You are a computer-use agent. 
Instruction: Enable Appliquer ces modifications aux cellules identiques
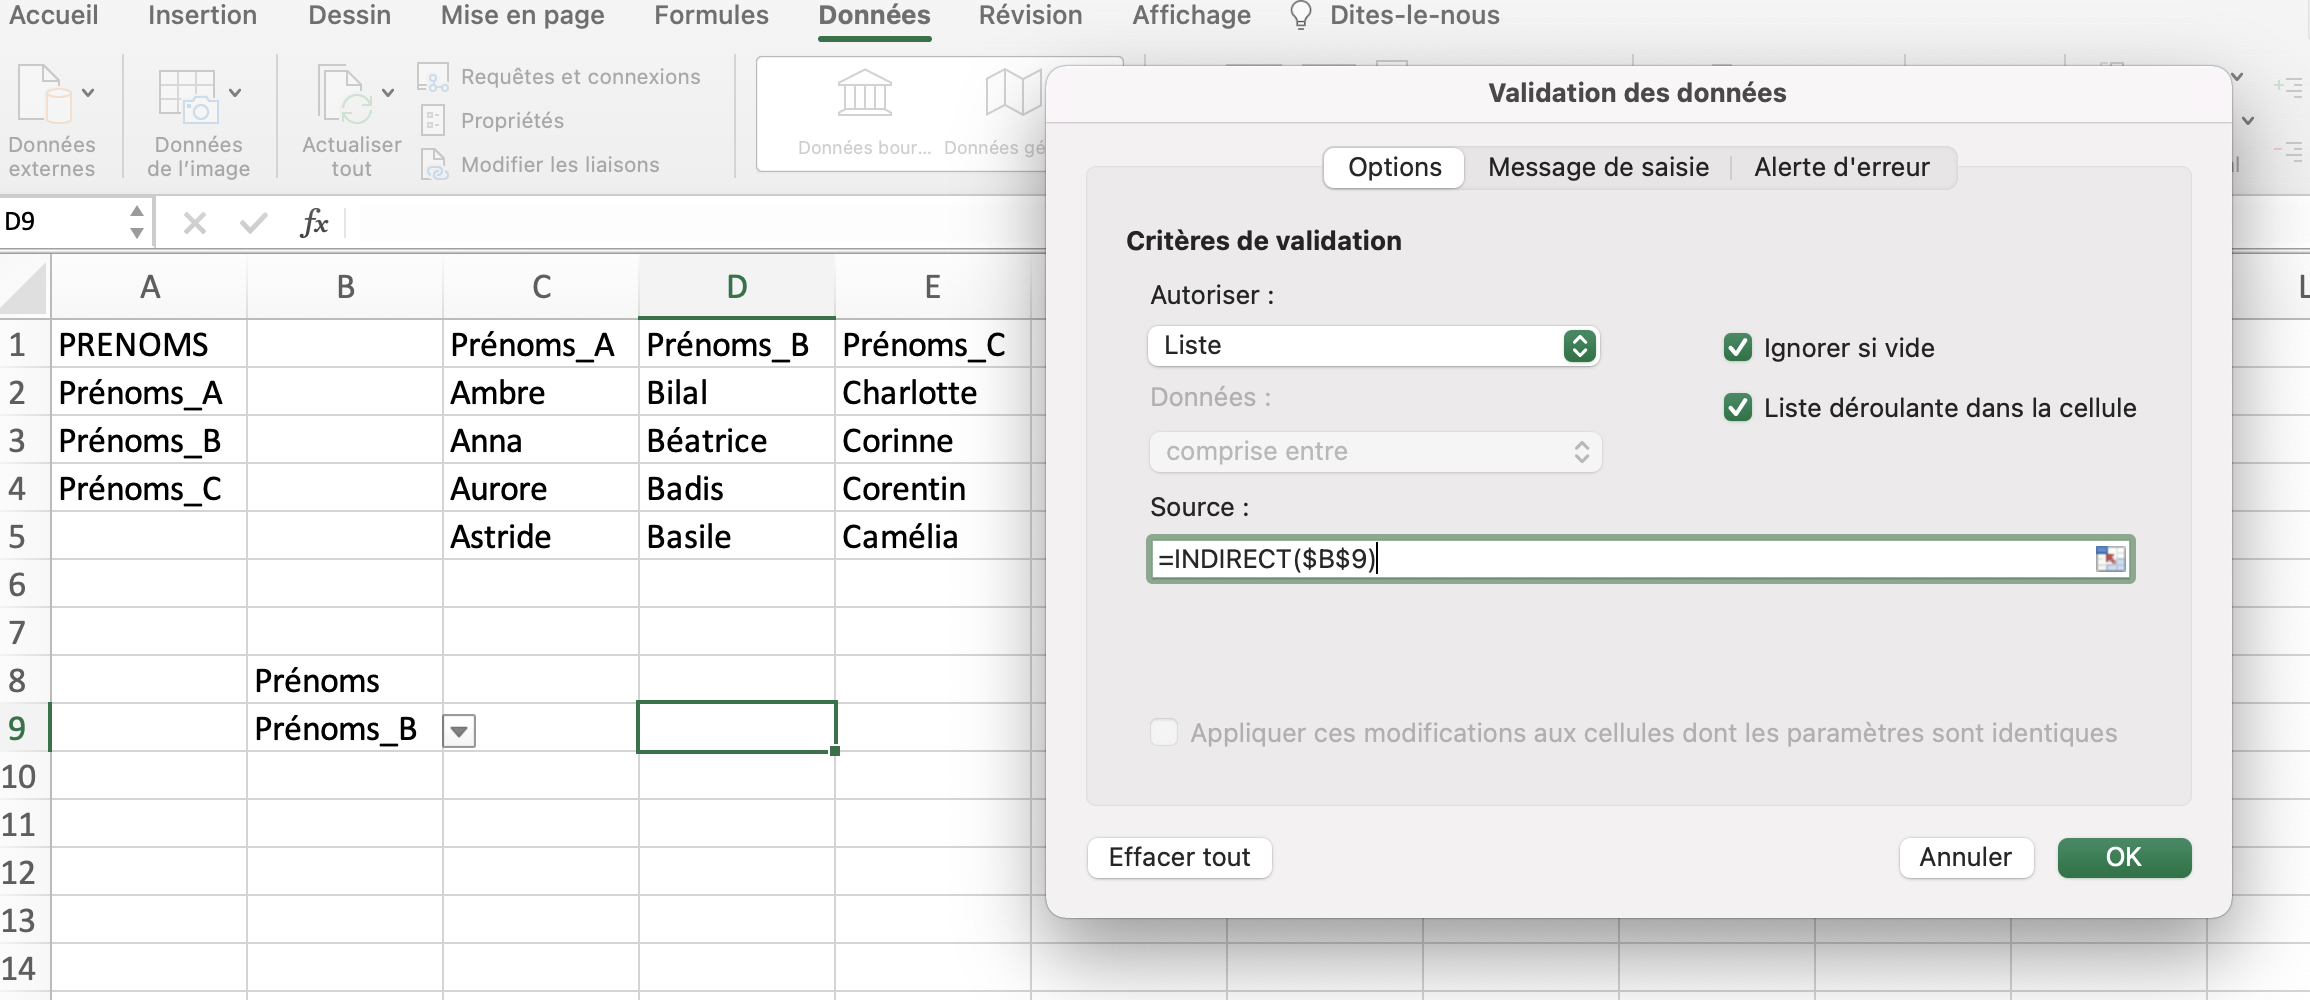[x=1163, y=732]
